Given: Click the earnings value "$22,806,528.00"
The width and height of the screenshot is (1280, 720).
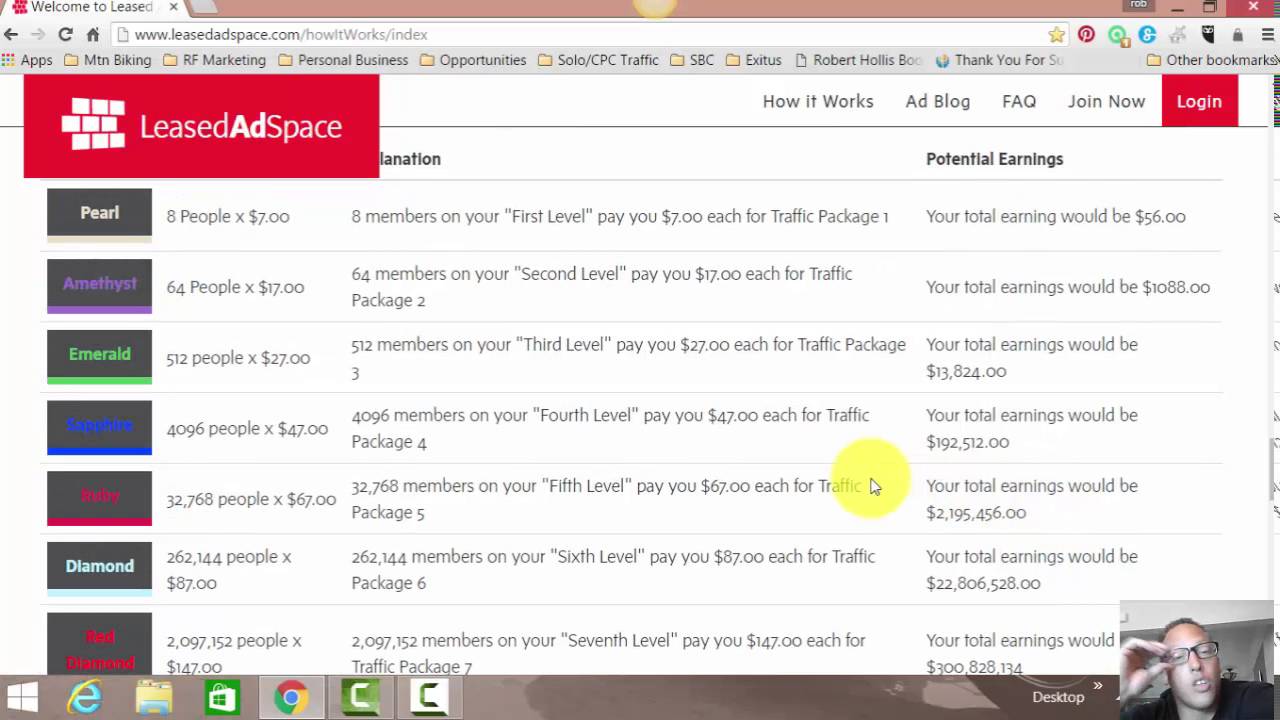Looking at the screenshot, I should [x=983, y=583].
